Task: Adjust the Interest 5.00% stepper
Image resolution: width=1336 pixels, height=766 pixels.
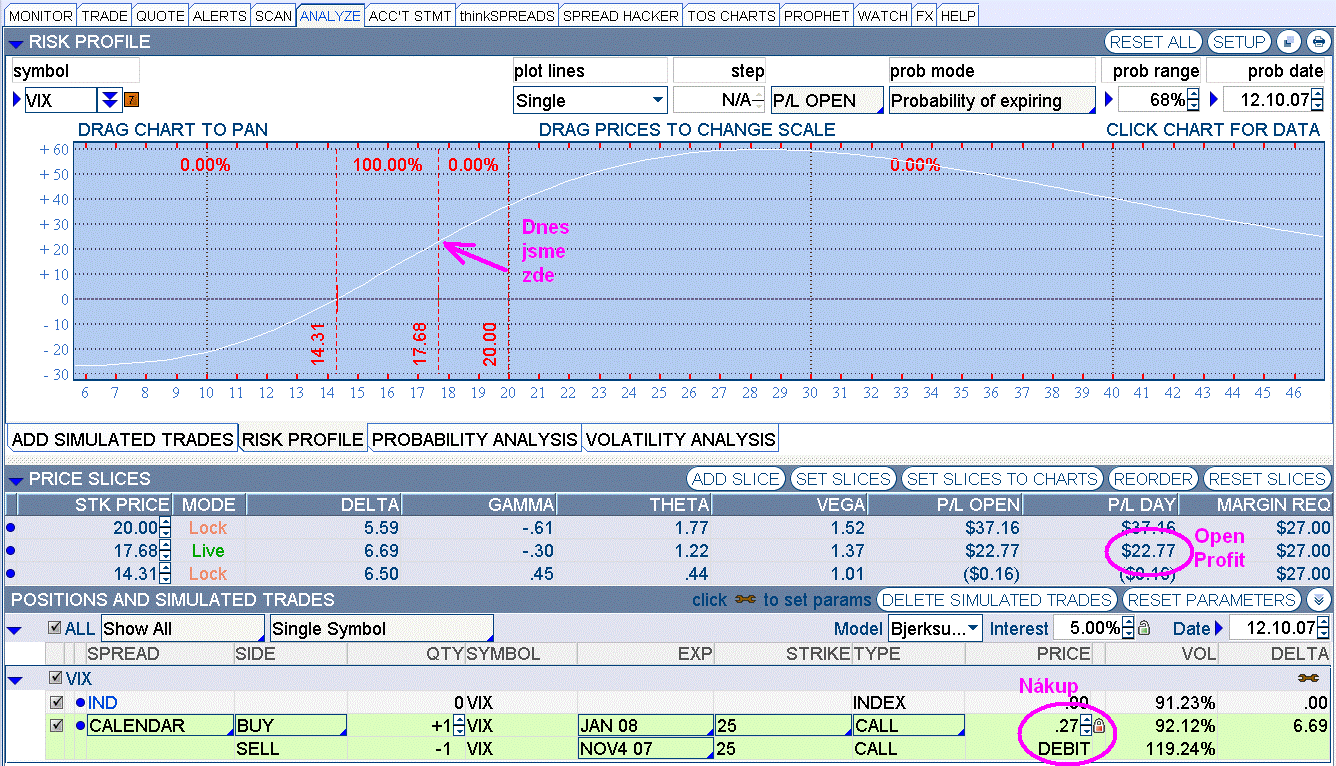Action: [1129, 628]
